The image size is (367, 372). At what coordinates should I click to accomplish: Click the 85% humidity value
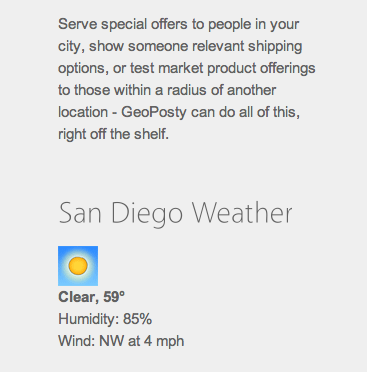pos(138,319)
